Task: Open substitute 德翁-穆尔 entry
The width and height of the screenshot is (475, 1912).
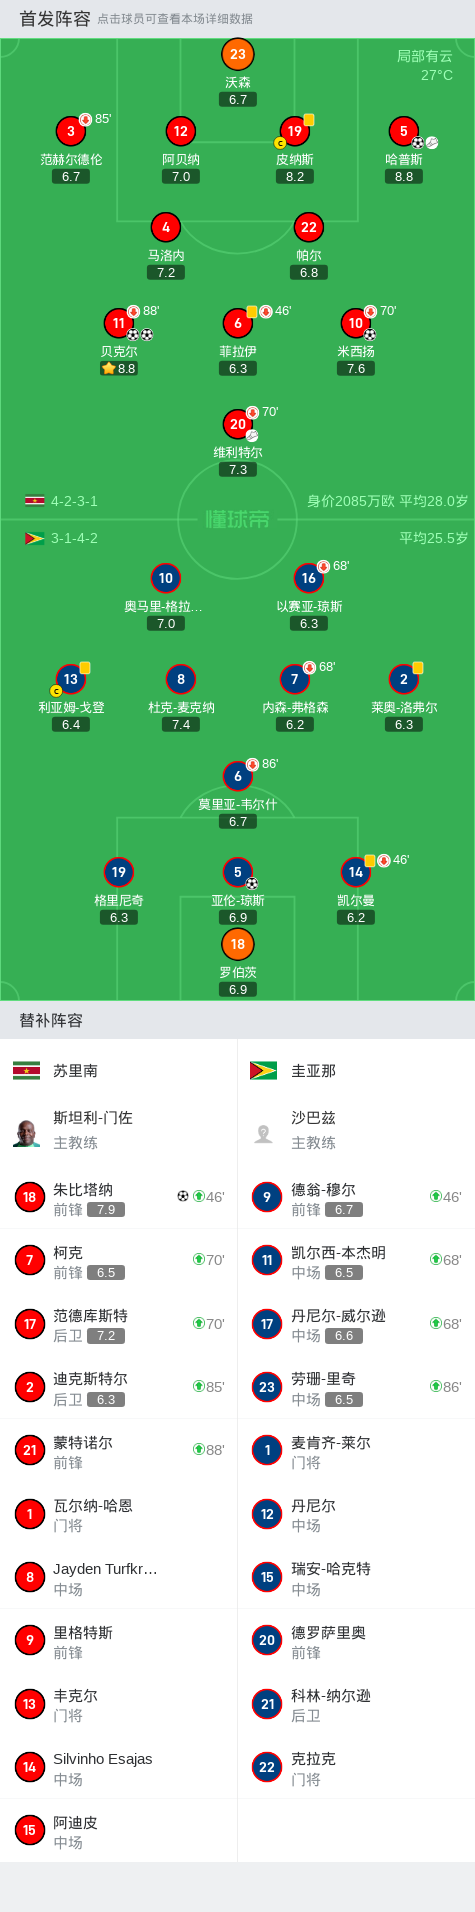Action: click(x=356, y=1197)
